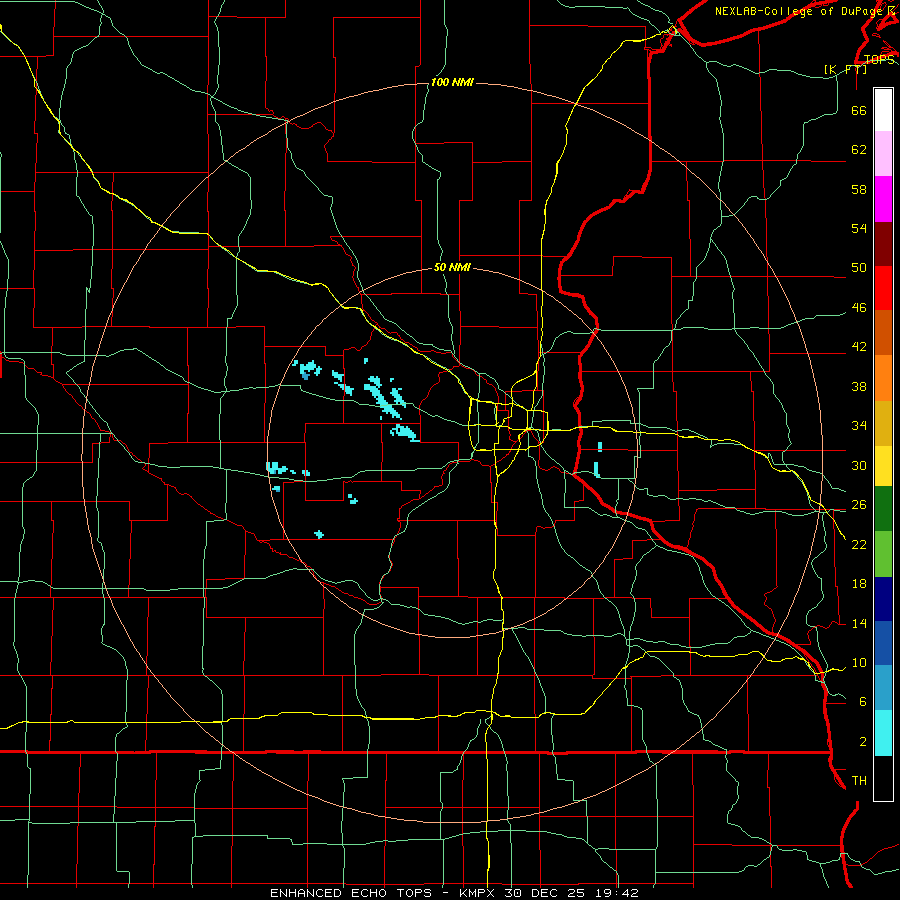The width and height of the screenshot is (900, 900).
Task: Click legend value "34"
Action: tap(859, 426)
